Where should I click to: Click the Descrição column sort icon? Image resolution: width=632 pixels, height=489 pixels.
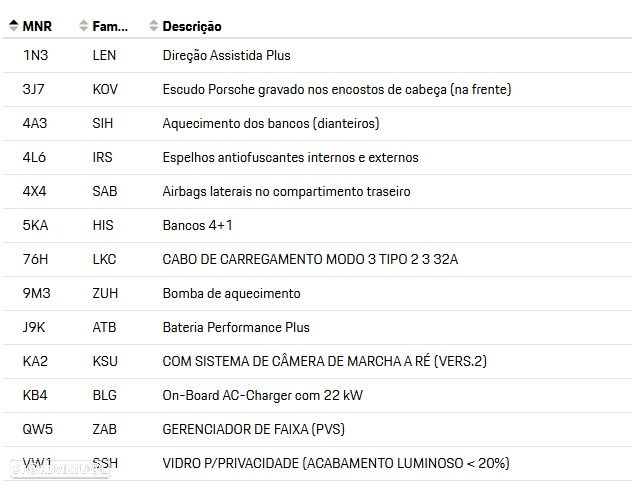click(x=153, y=25)
